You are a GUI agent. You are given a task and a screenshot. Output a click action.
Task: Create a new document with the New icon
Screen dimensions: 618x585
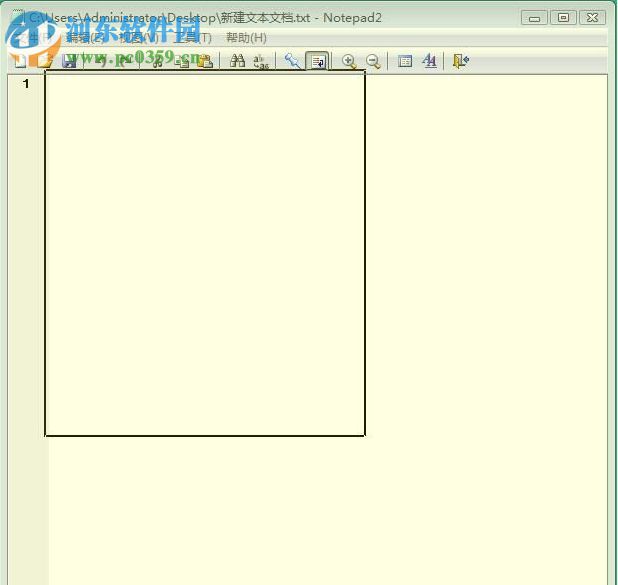20,61
